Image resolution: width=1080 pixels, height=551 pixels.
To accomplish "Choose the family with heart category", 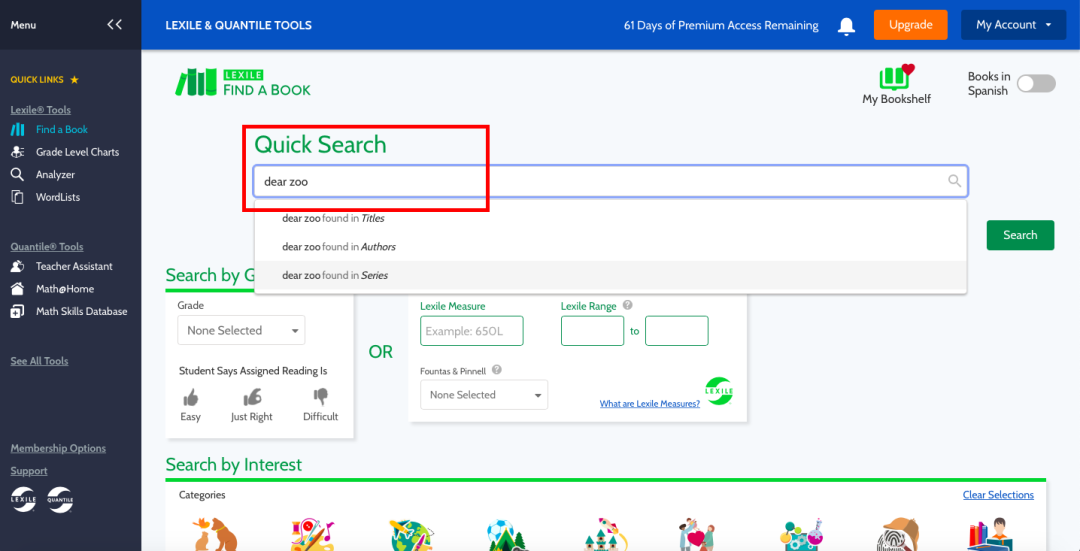I will [696, 534].
